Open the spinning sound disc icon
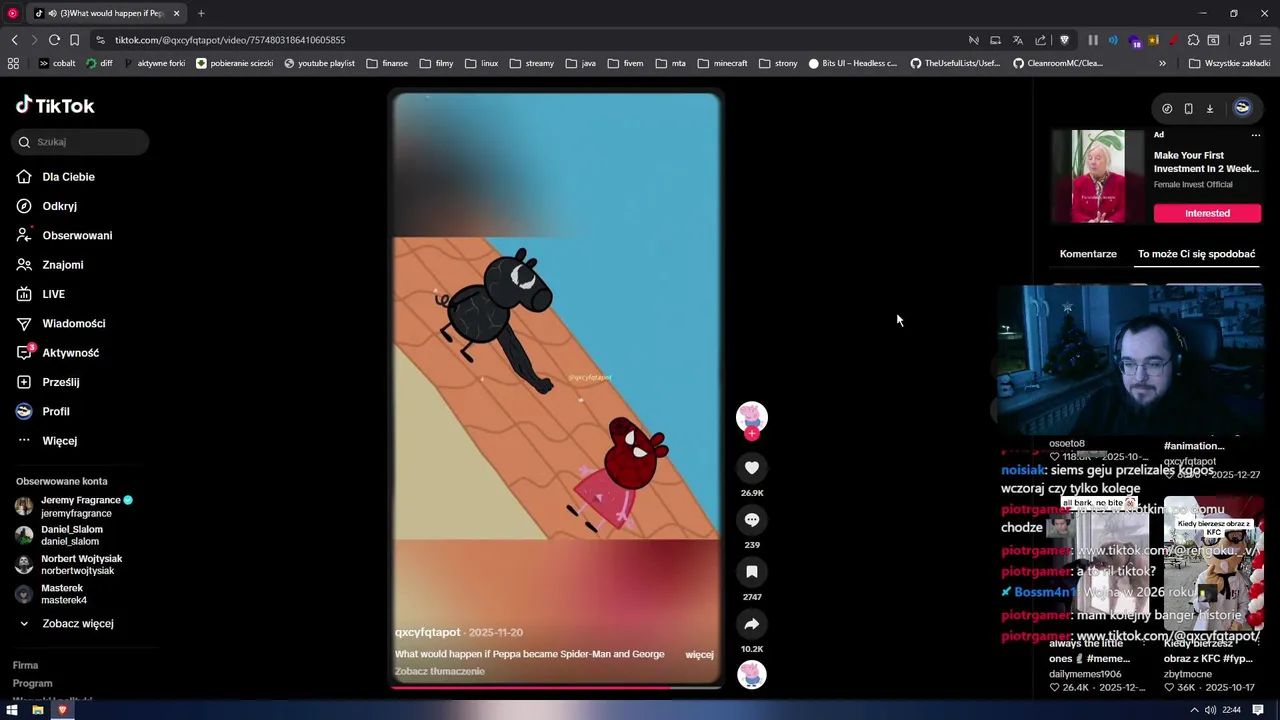The height and width of the screenshot is (720, 1280). 752,675
